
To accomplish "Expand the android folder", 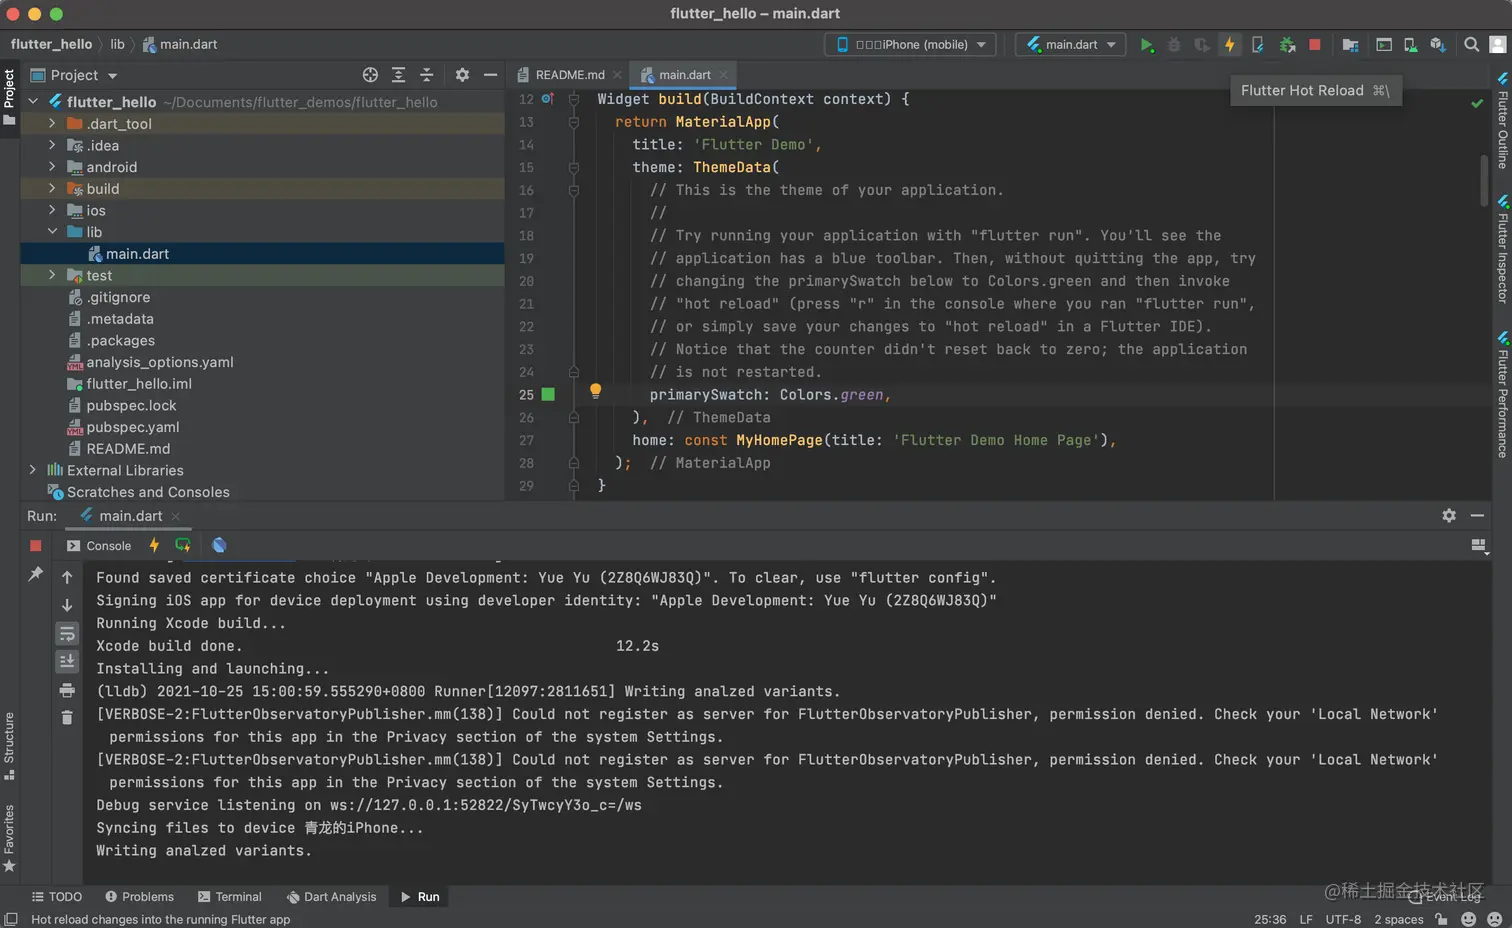I will pyautogui.click(x=52, y=167).
